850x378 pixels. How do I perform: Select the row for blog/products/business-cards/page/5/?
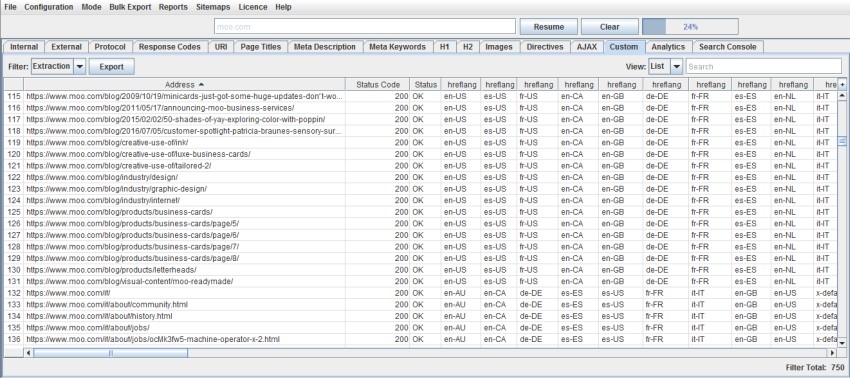point(421,223)
